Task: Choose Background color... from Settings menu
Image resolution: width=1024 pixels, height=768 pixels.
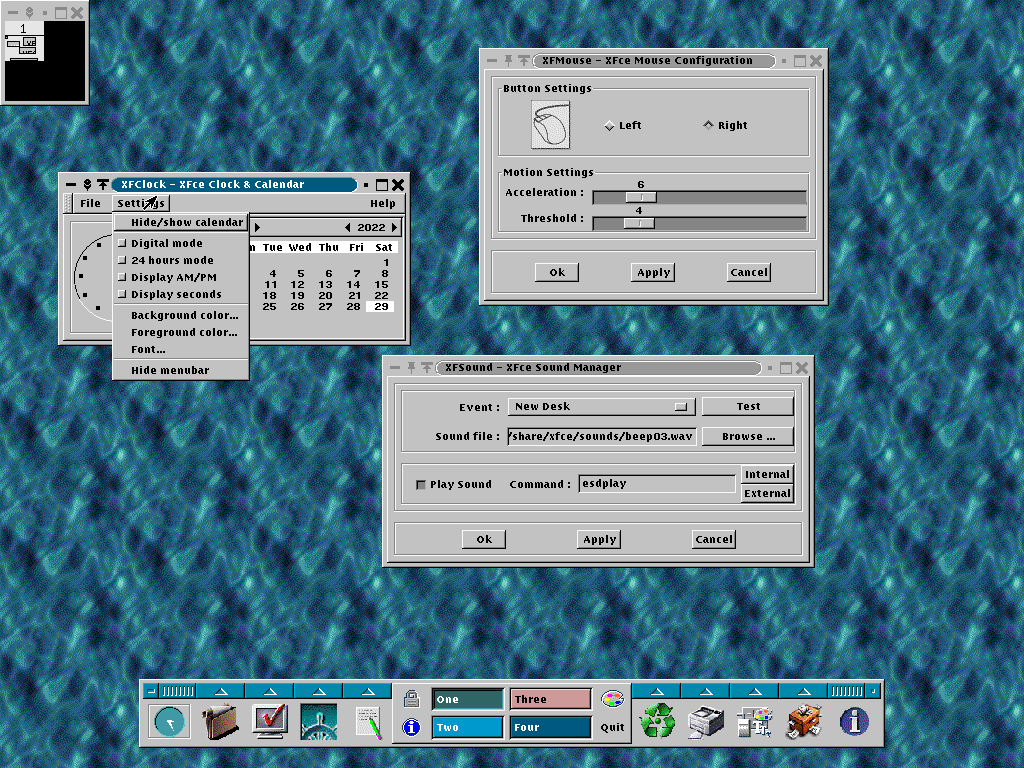Action: pos(181,315)
